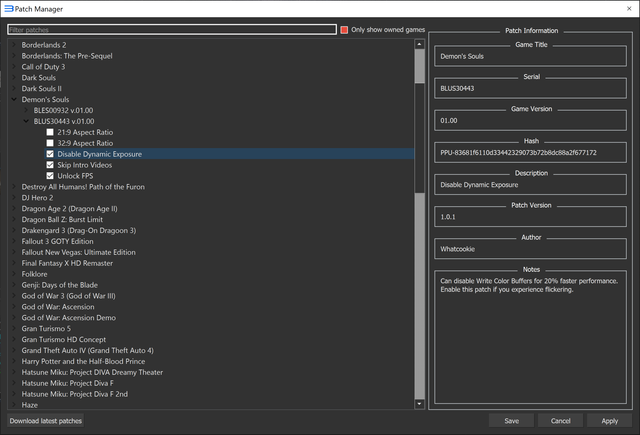The height and width of the screenshot is (435, 640).
Task: Toggle Only show owned games checkbox
Action: point(344,30)
